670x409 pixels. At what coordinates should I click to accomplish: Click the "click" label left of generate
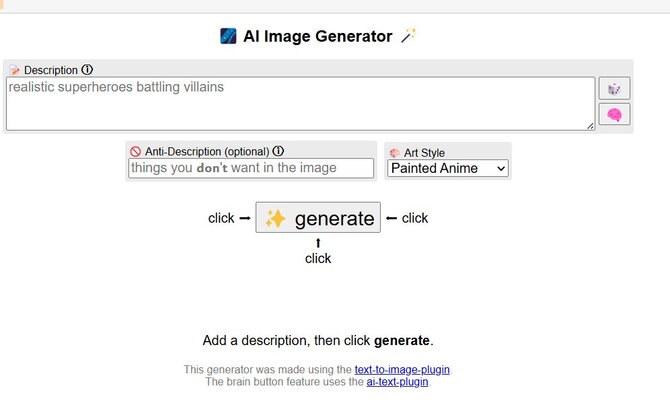221,218
